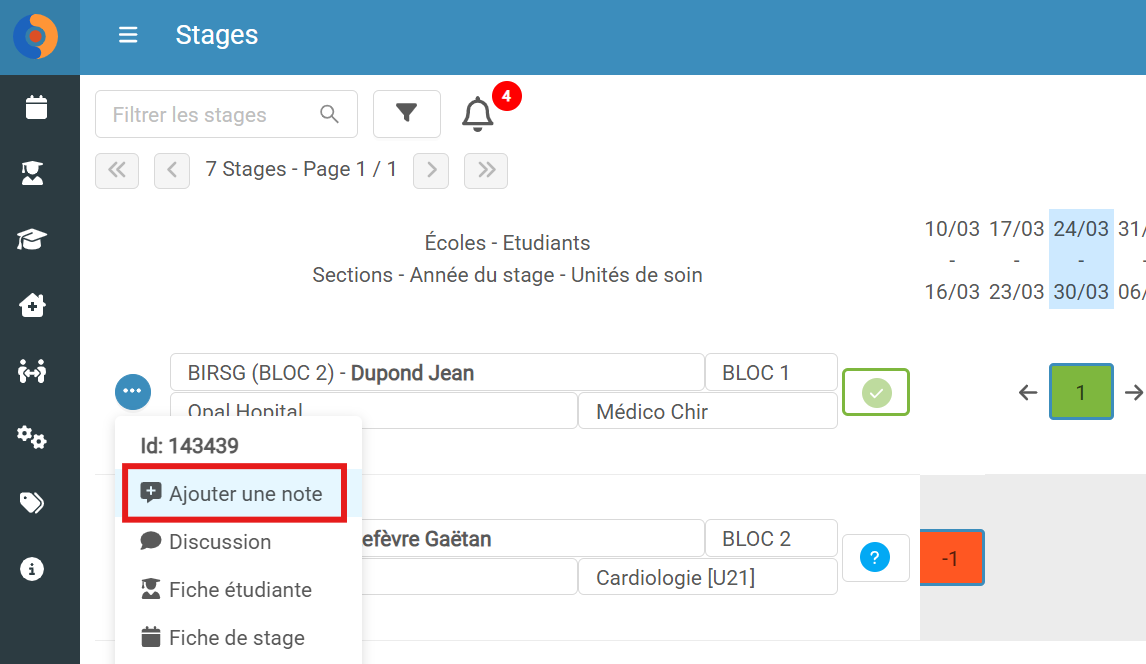This screenshot has width=1146, height=664.
Task: Toggle the hamburger menu beside Stages
Action: [x=128, y=35]
